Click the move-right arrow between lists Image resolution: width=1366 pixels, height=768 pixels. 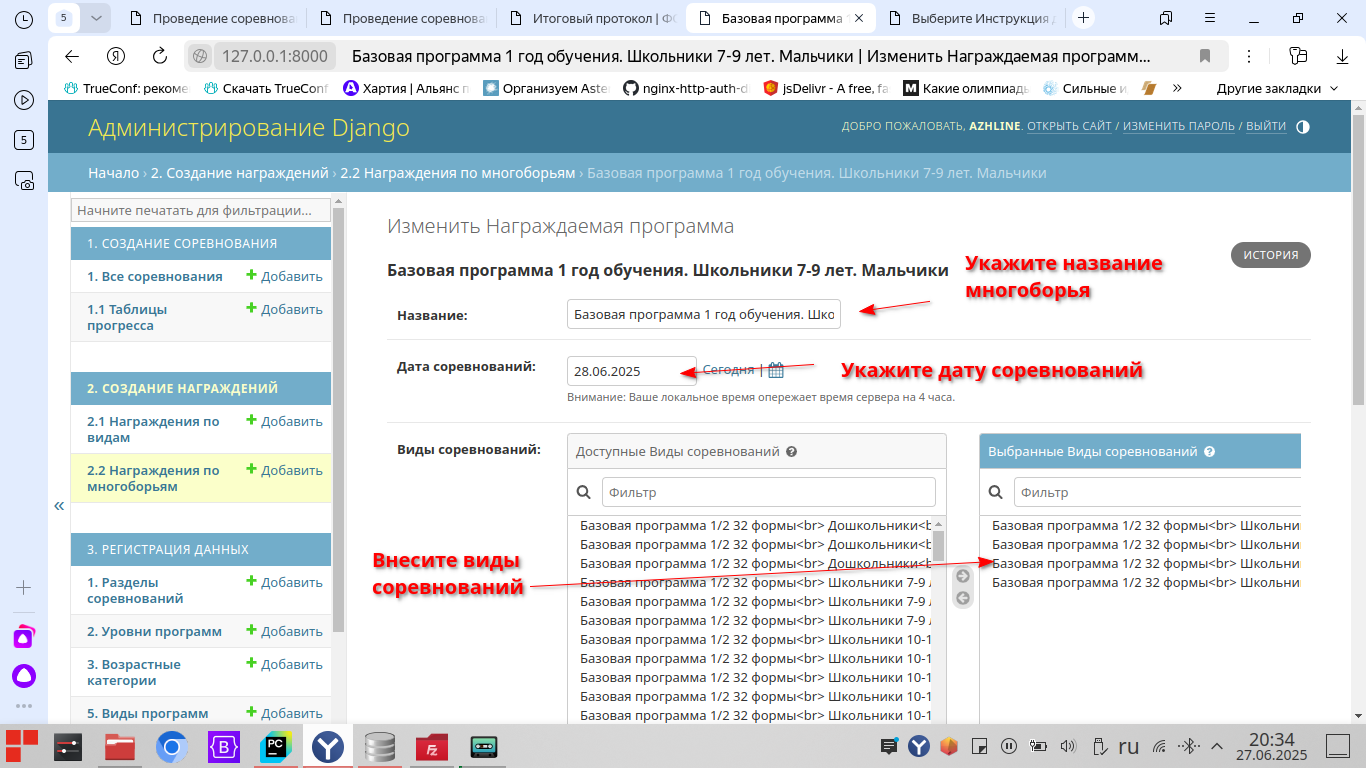pos(963,576)
